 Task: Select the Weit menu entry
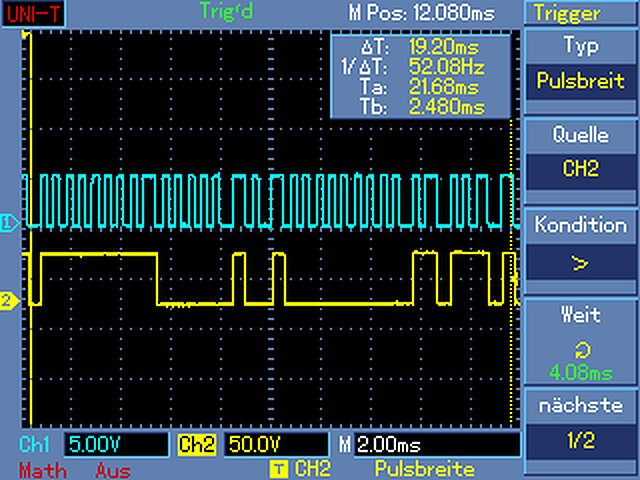point(580,314)
